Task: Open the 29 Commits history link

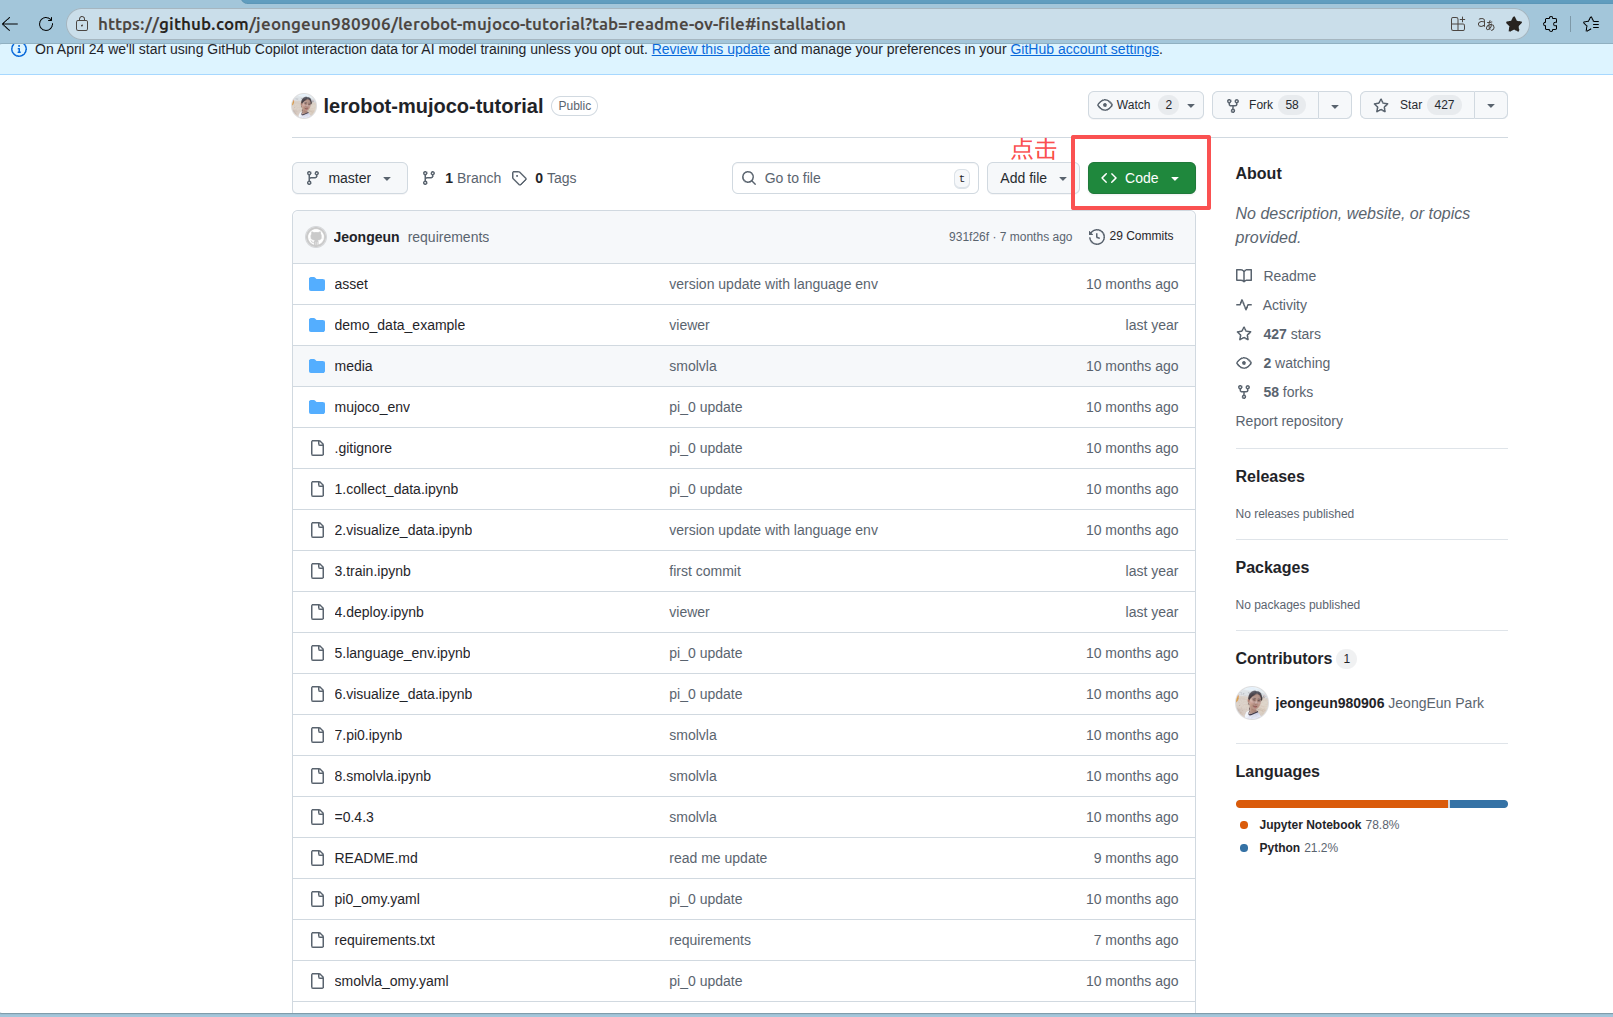Action: [x=1131, y=236]
